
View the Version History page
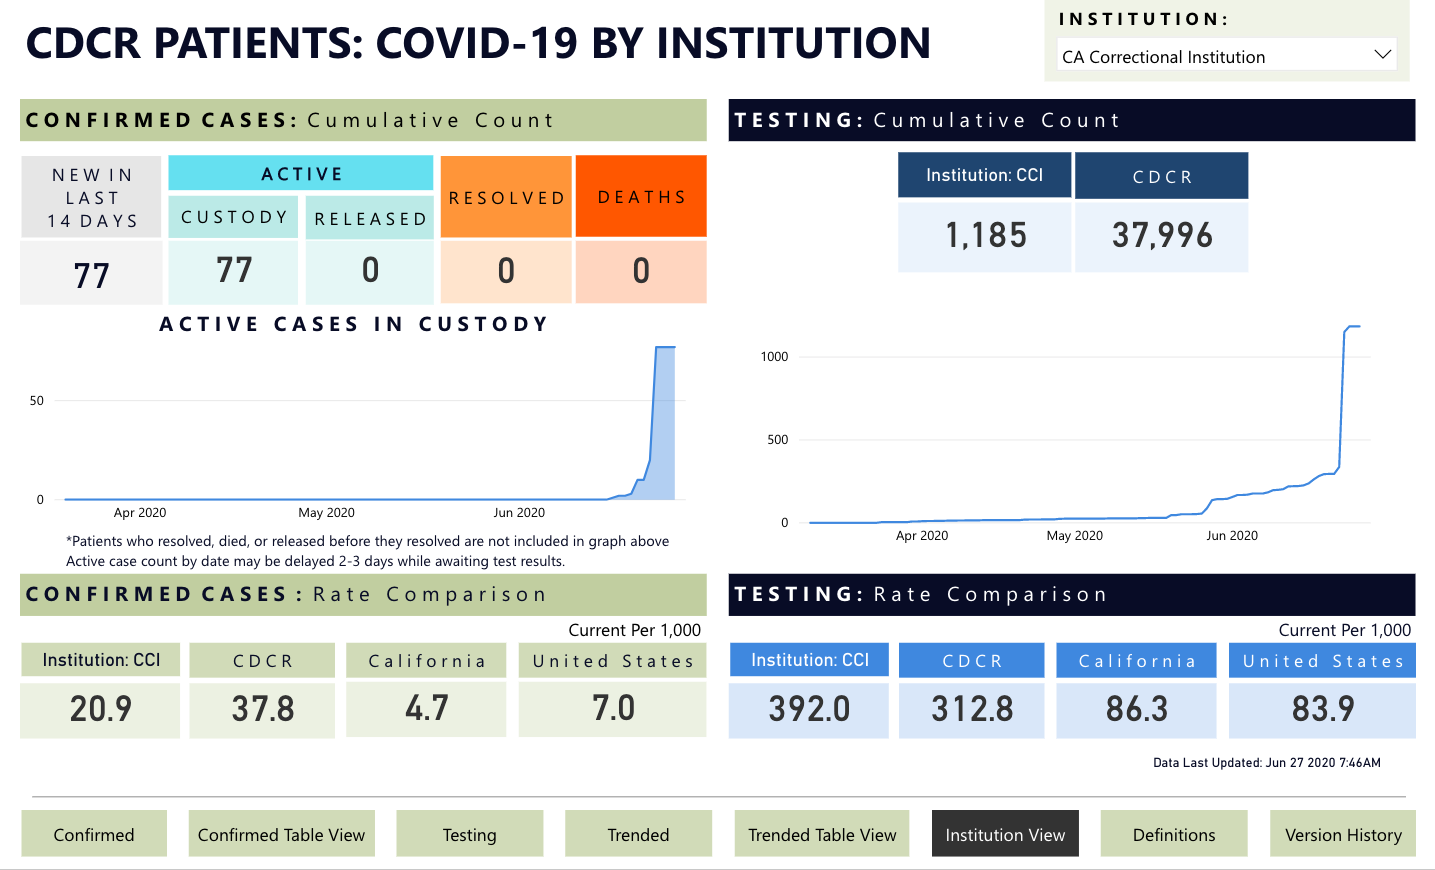(1343, 834)
